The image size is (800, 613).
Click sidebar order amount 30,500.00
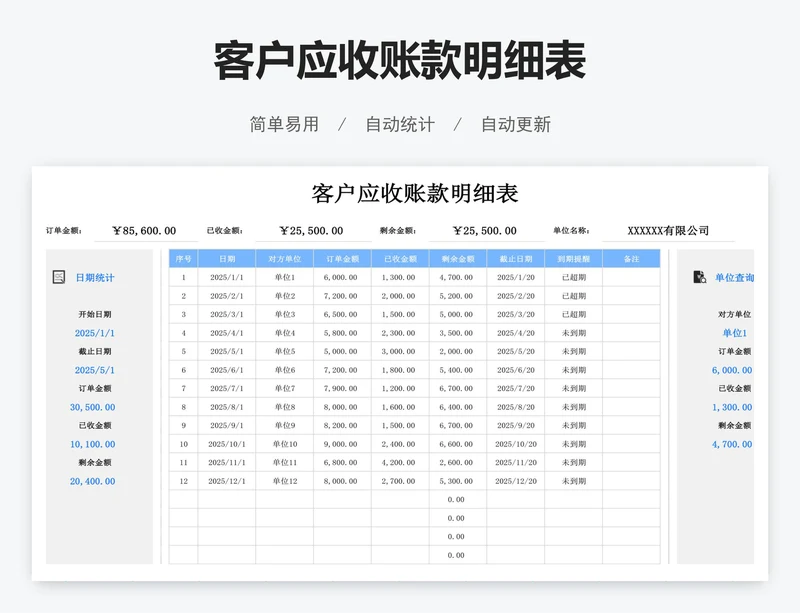pyautogui.click(x=93, y=407)
